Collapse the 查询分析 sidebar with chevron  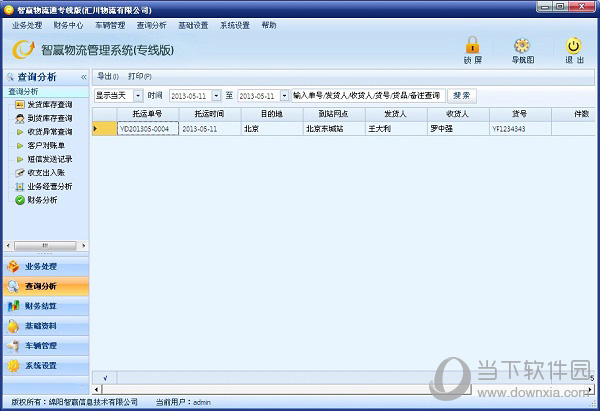point(83,77)
